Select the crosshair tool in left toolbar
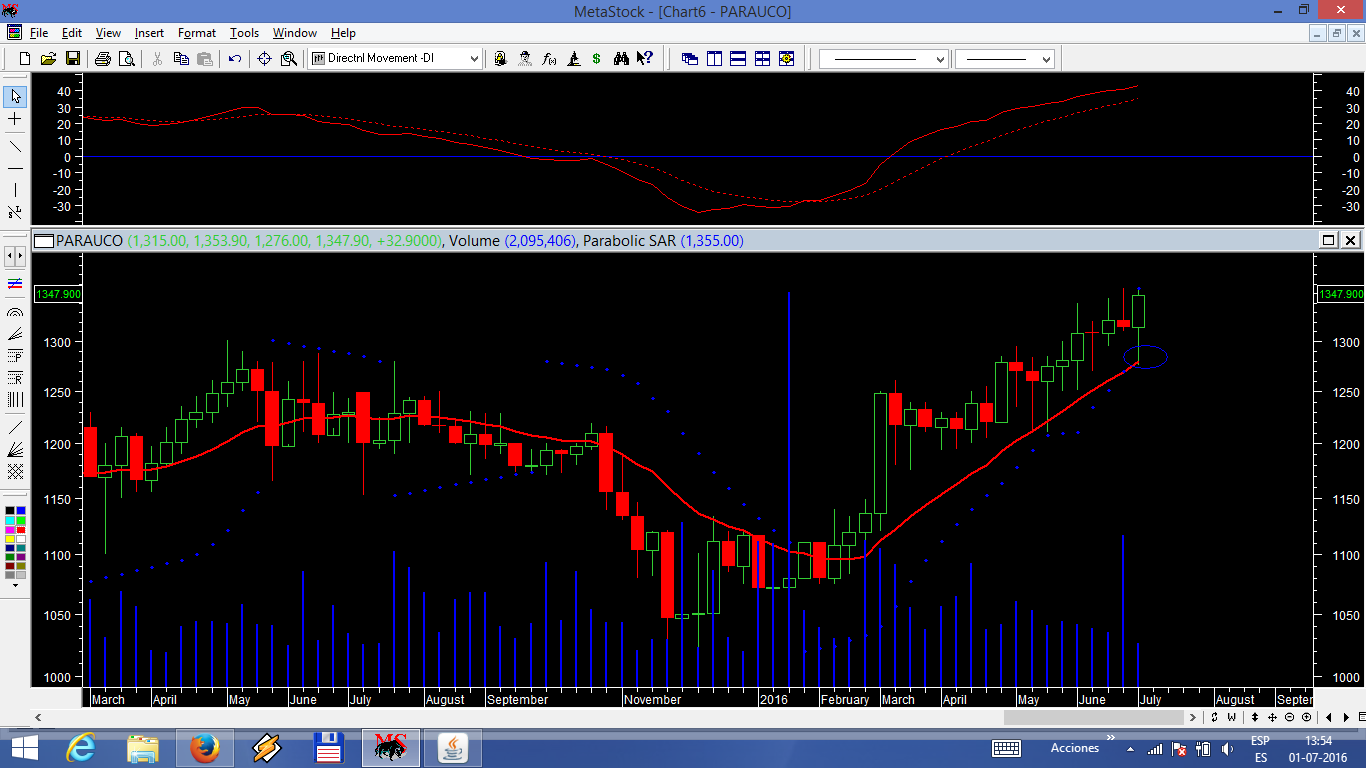This screenshot has width=1366, height=768. pyautogui.click(x=15, y=119)
